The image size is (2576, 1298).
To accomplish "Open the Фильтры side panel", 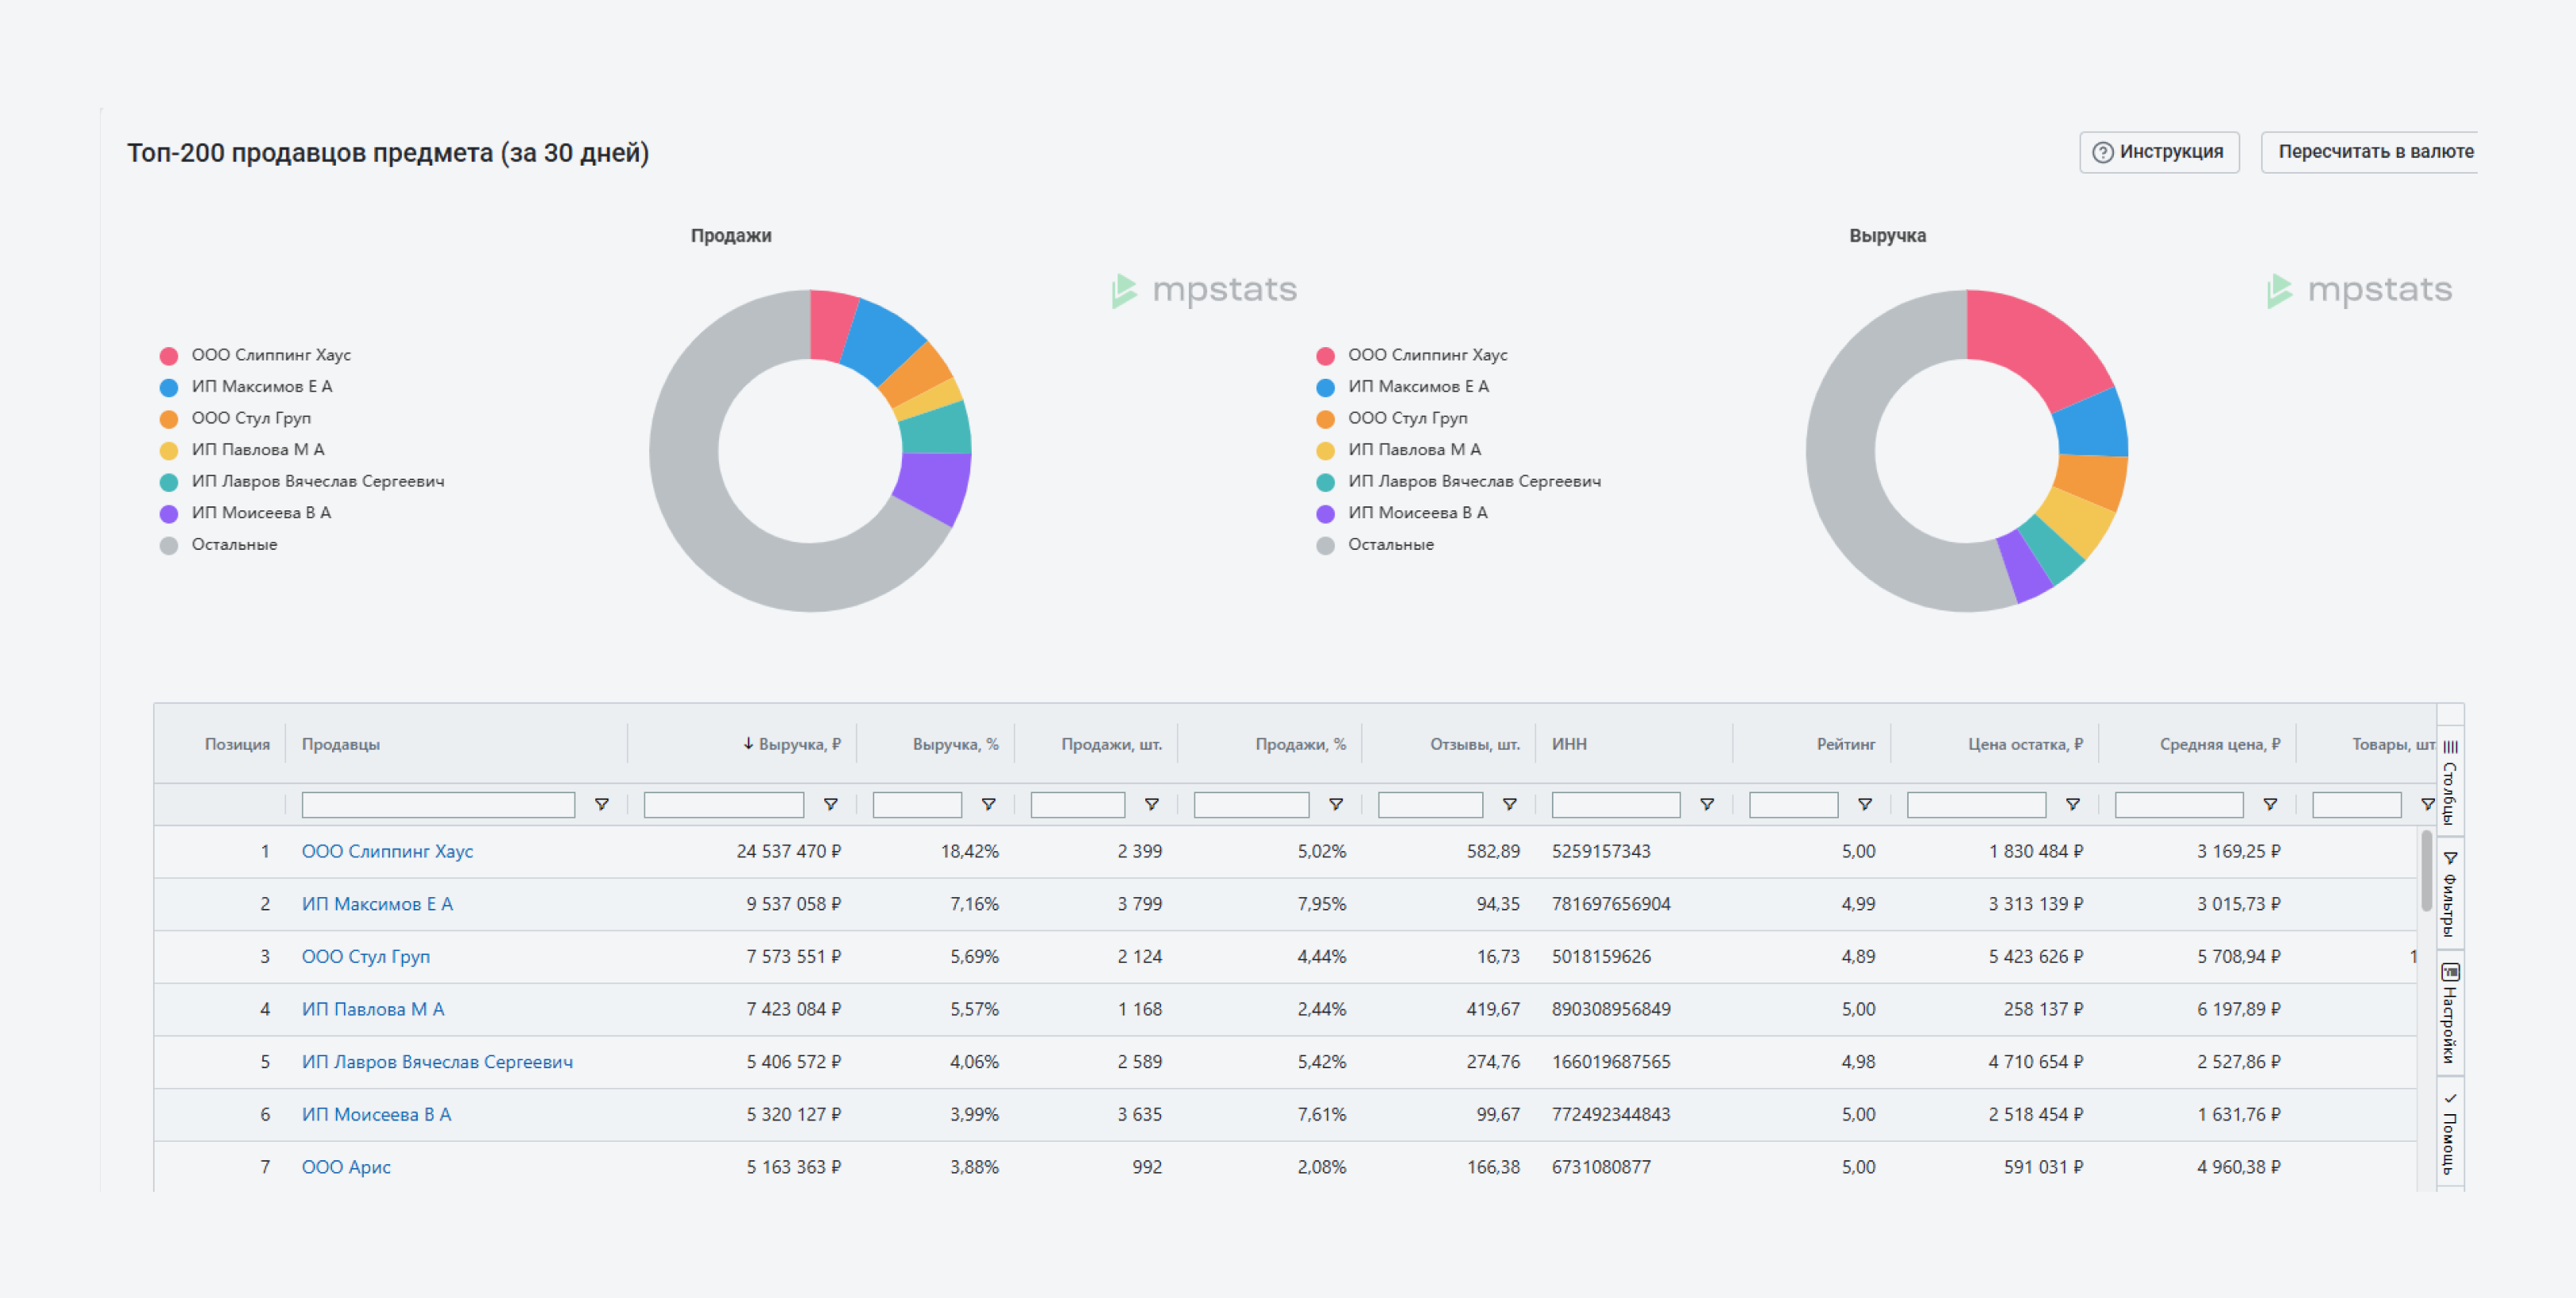I will [2449, 893].
